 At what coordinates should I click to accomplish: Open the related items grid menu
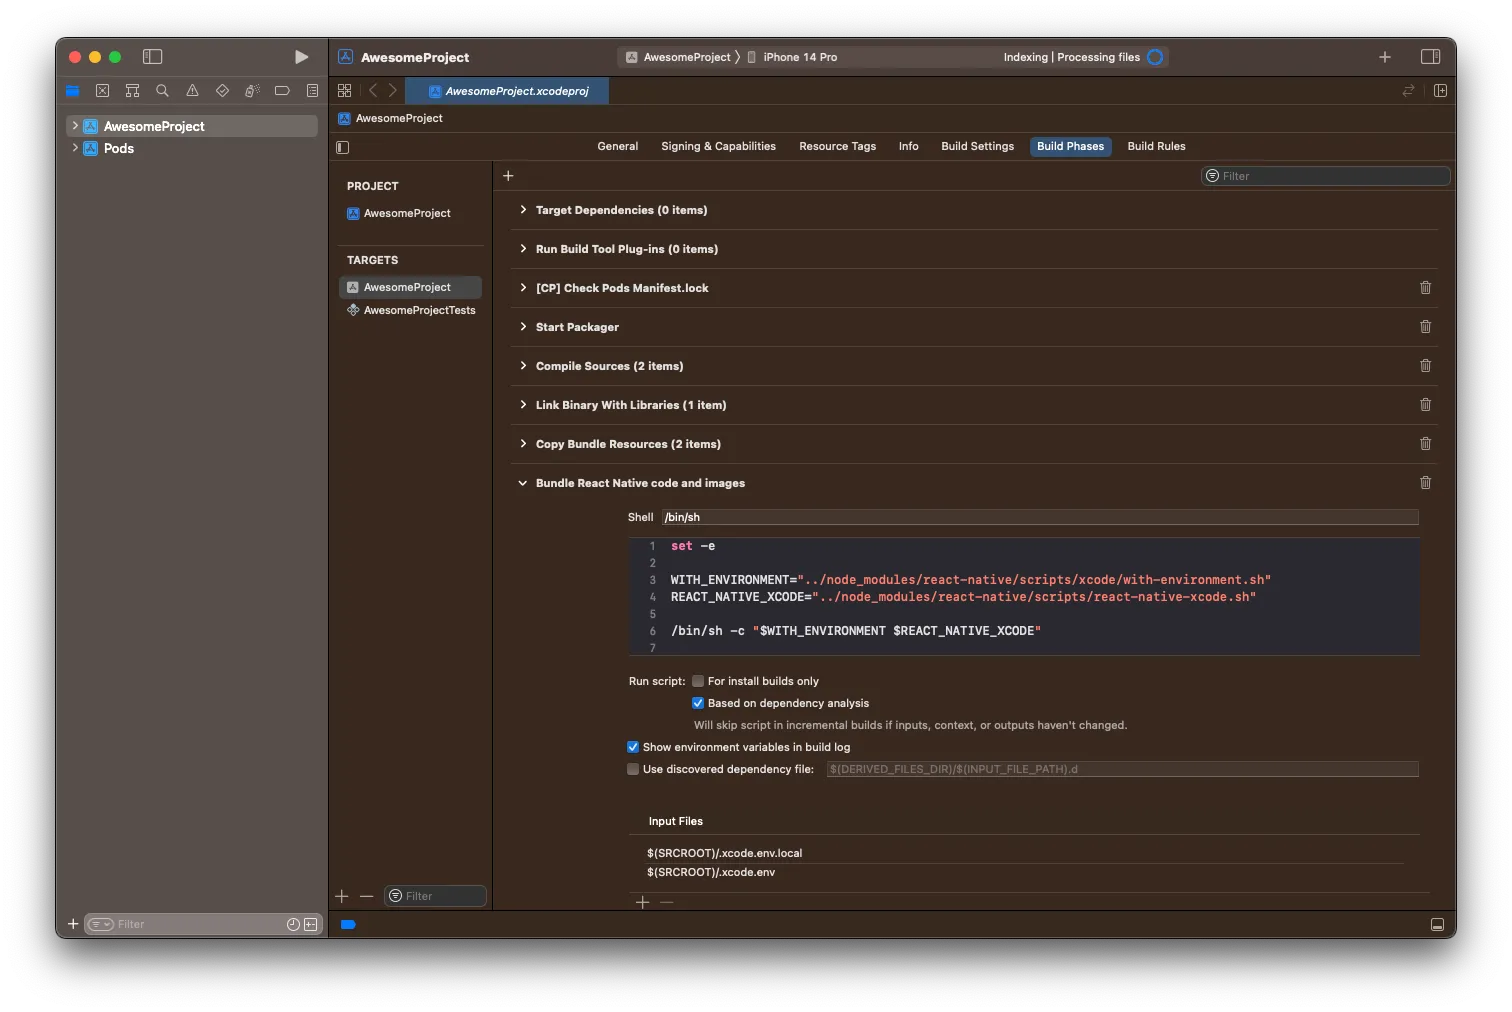tap(344, 91)
